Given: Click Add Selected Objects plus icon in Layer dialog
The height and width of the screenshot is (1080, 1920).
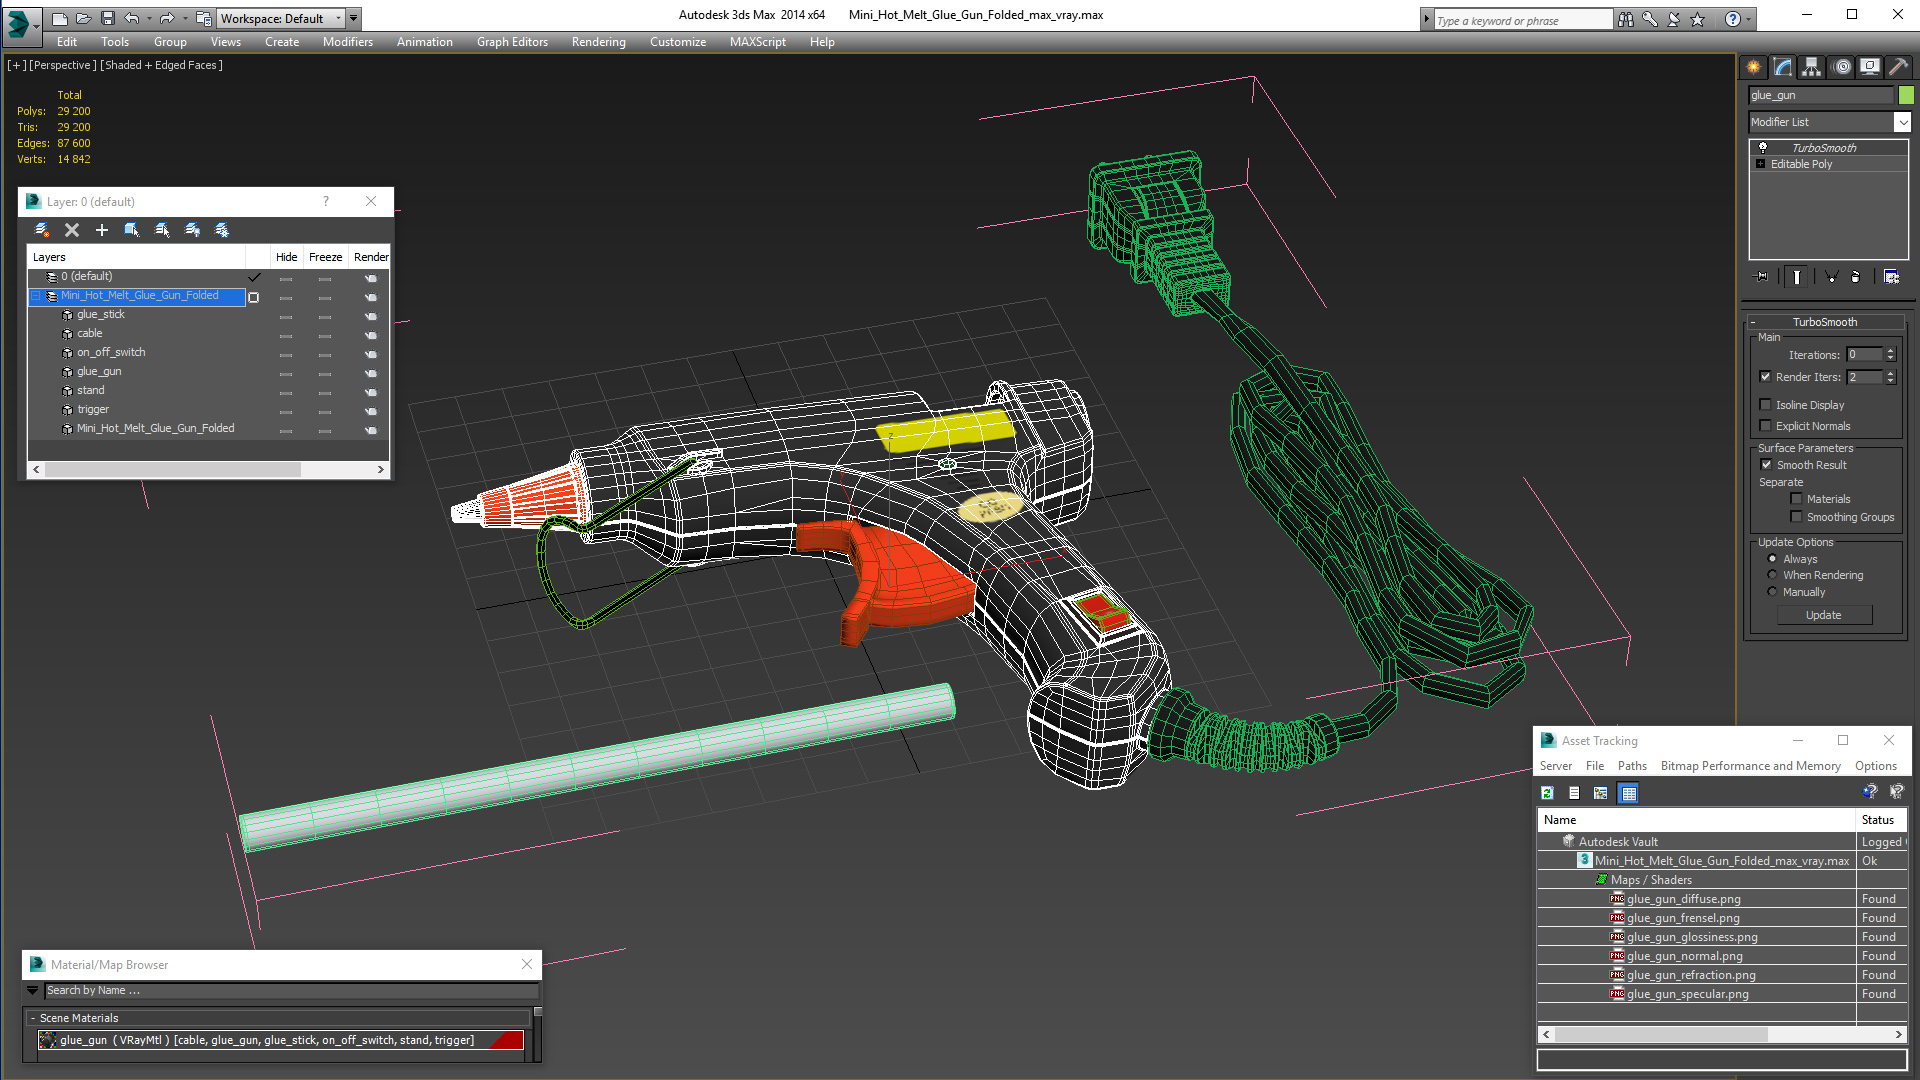Looking at the screenshot, I should click(x=102, y=230).
